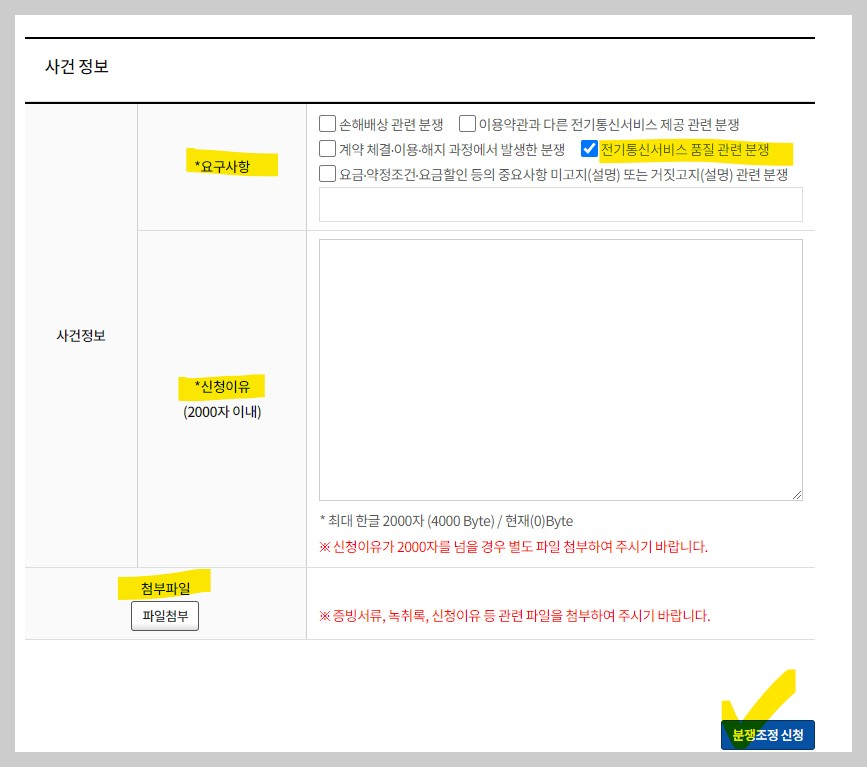Check the 손해배상 관련 분쟁 checkbox
This screenshot has width=867, height=767.
click(x=327, y=124)
